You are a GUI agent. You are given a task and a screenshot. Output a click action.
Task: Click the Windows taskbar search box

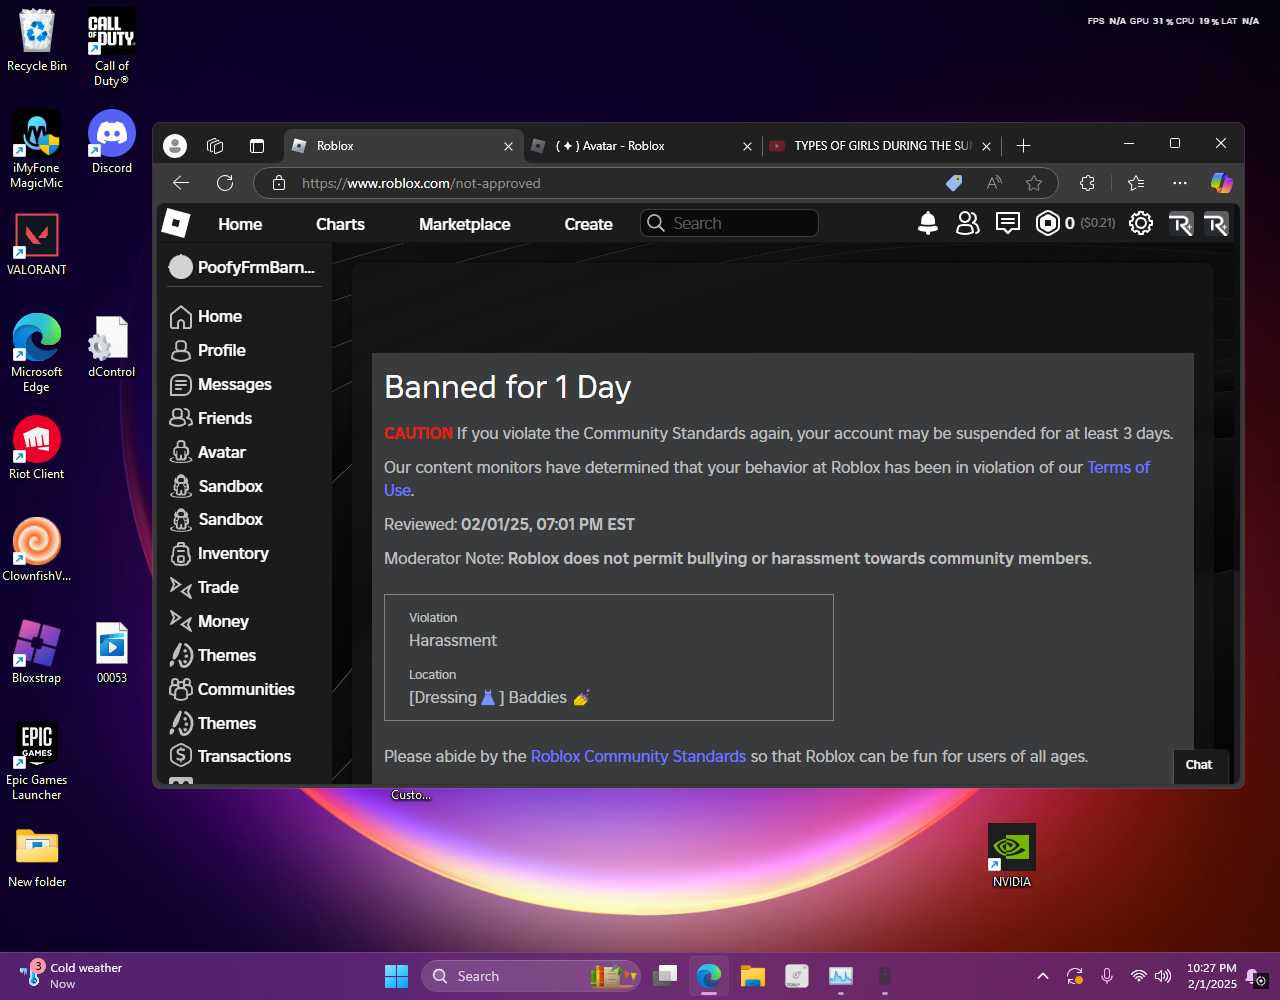click(x=531, y=976)
